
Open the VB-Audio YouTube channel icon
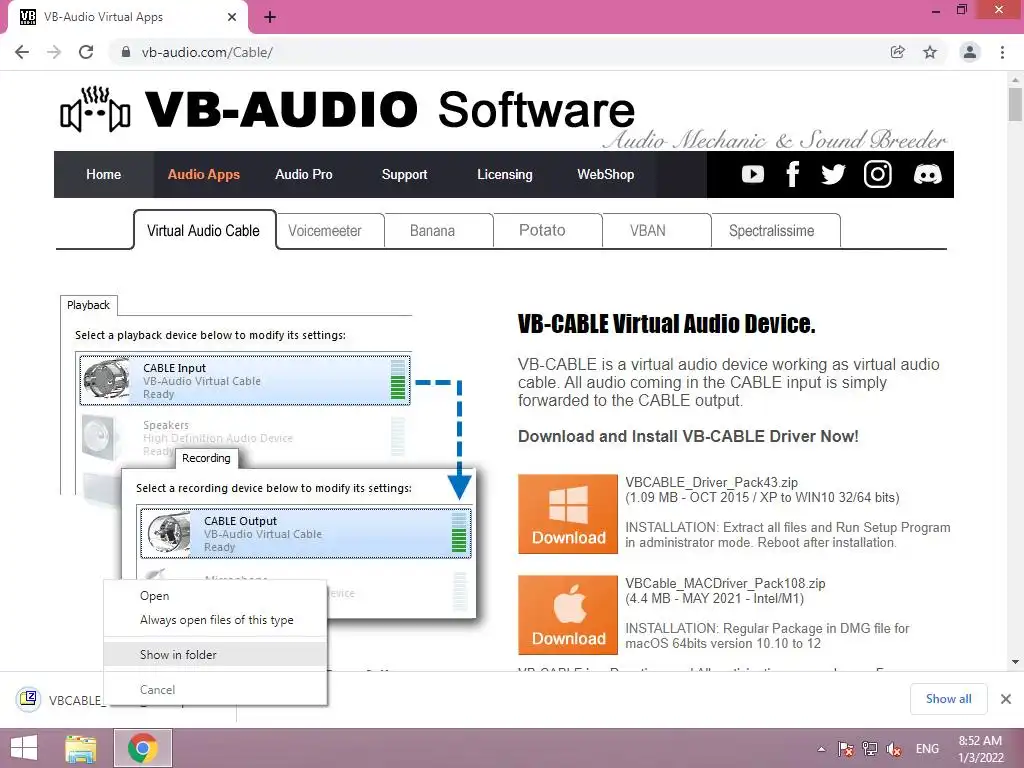point(752,174)
